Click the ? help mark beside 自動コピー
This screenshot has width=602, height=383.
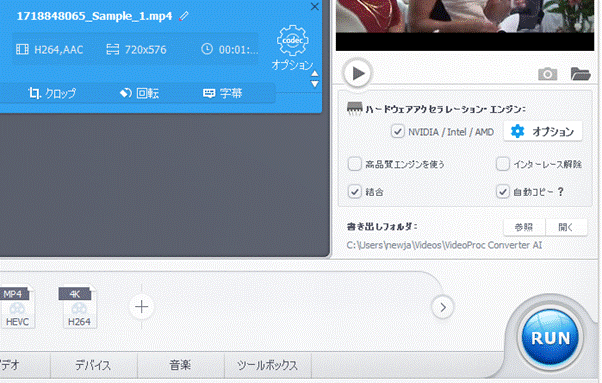(561, 192)
